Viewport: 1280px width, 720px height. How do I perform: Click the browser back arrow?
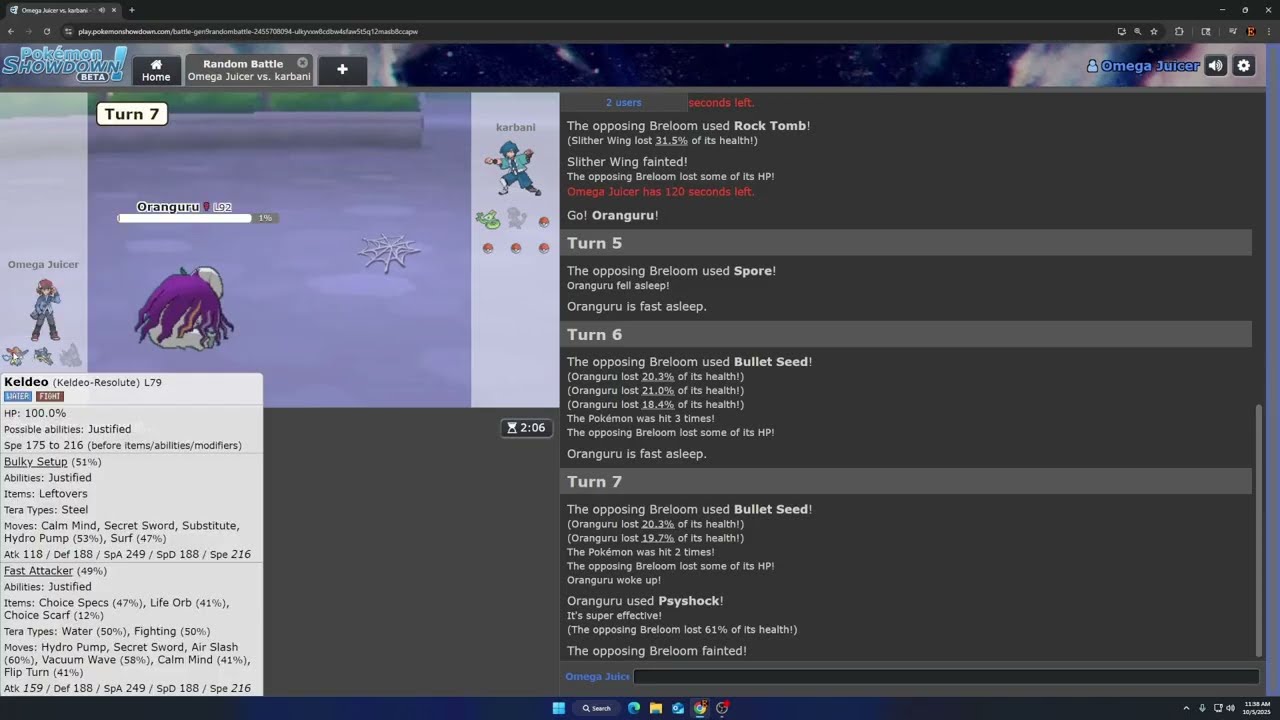(x=11, y=31)
